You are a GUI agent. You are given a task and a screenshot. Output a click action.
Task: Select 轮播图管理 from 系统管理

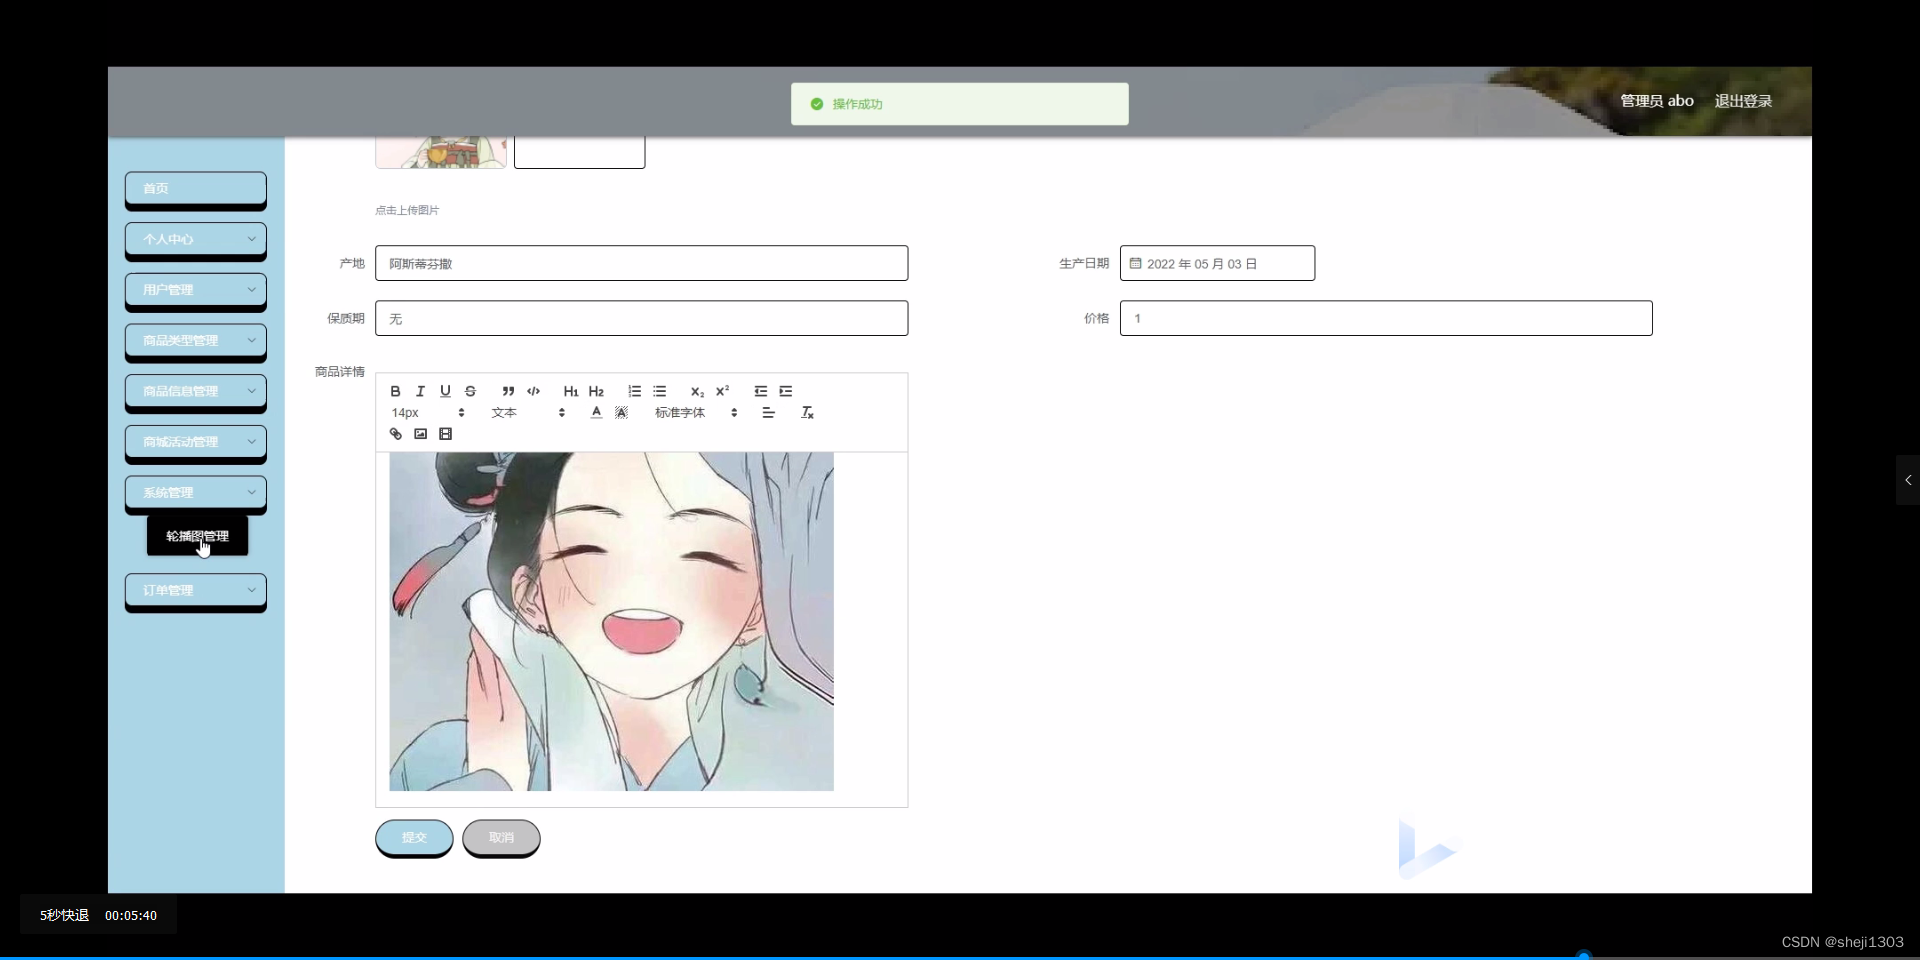pos(196,534)
